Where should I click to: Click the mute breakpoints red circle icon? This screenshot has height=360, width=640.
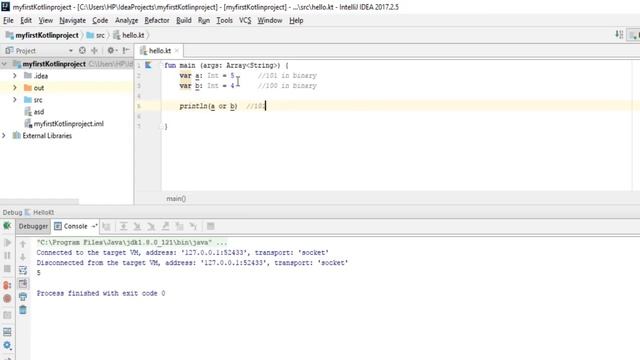click(7, 298)
